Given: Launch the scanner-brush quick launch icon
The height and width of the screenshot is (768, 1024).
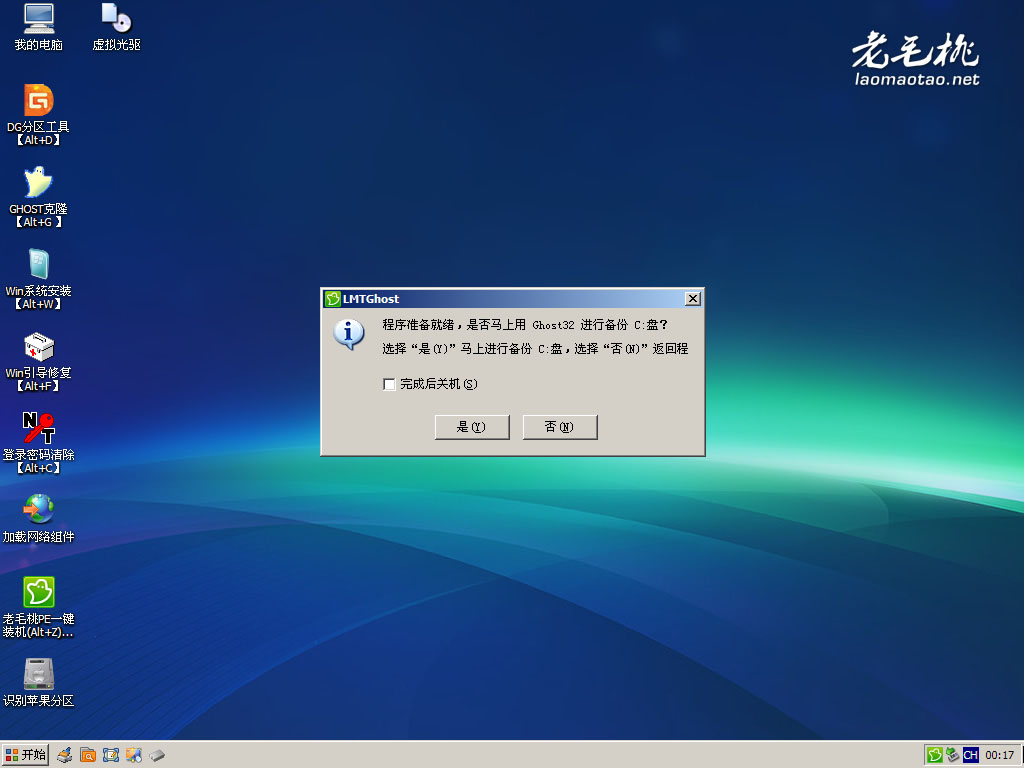Looking at the screenshot, I should (x=64, y=756).
